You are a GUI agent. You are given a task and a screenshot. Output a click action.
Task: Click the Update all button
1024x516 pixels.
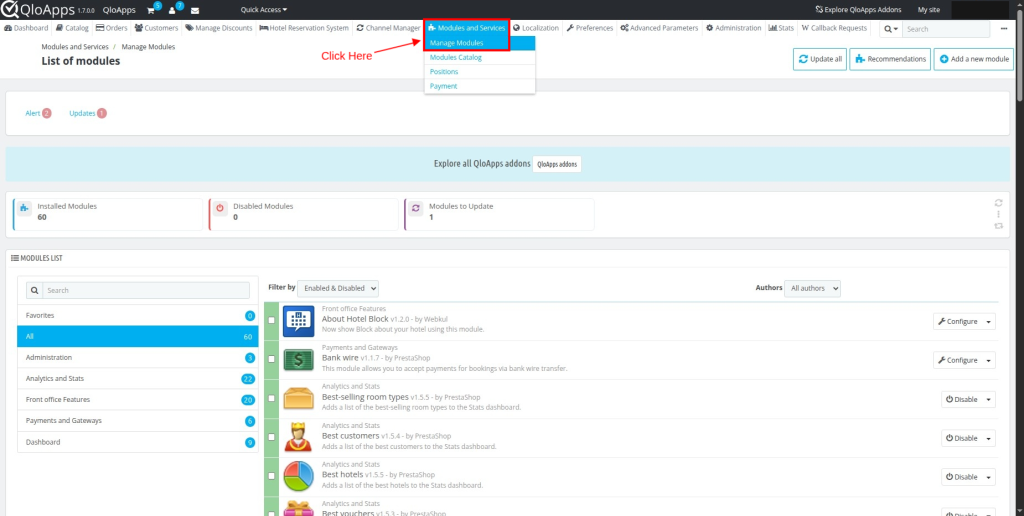point(819,59)
